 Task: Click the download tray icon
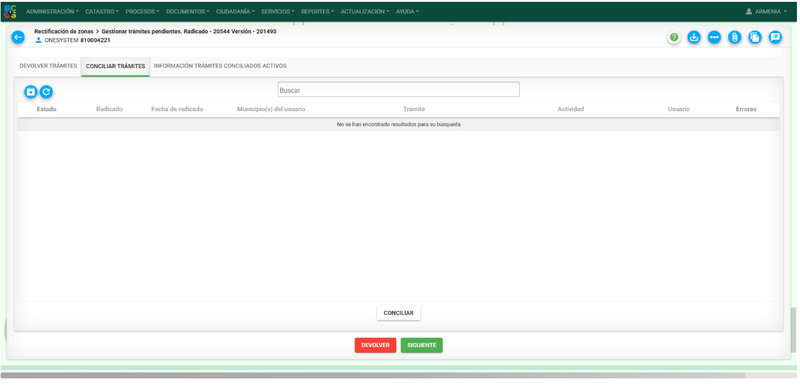694,37
